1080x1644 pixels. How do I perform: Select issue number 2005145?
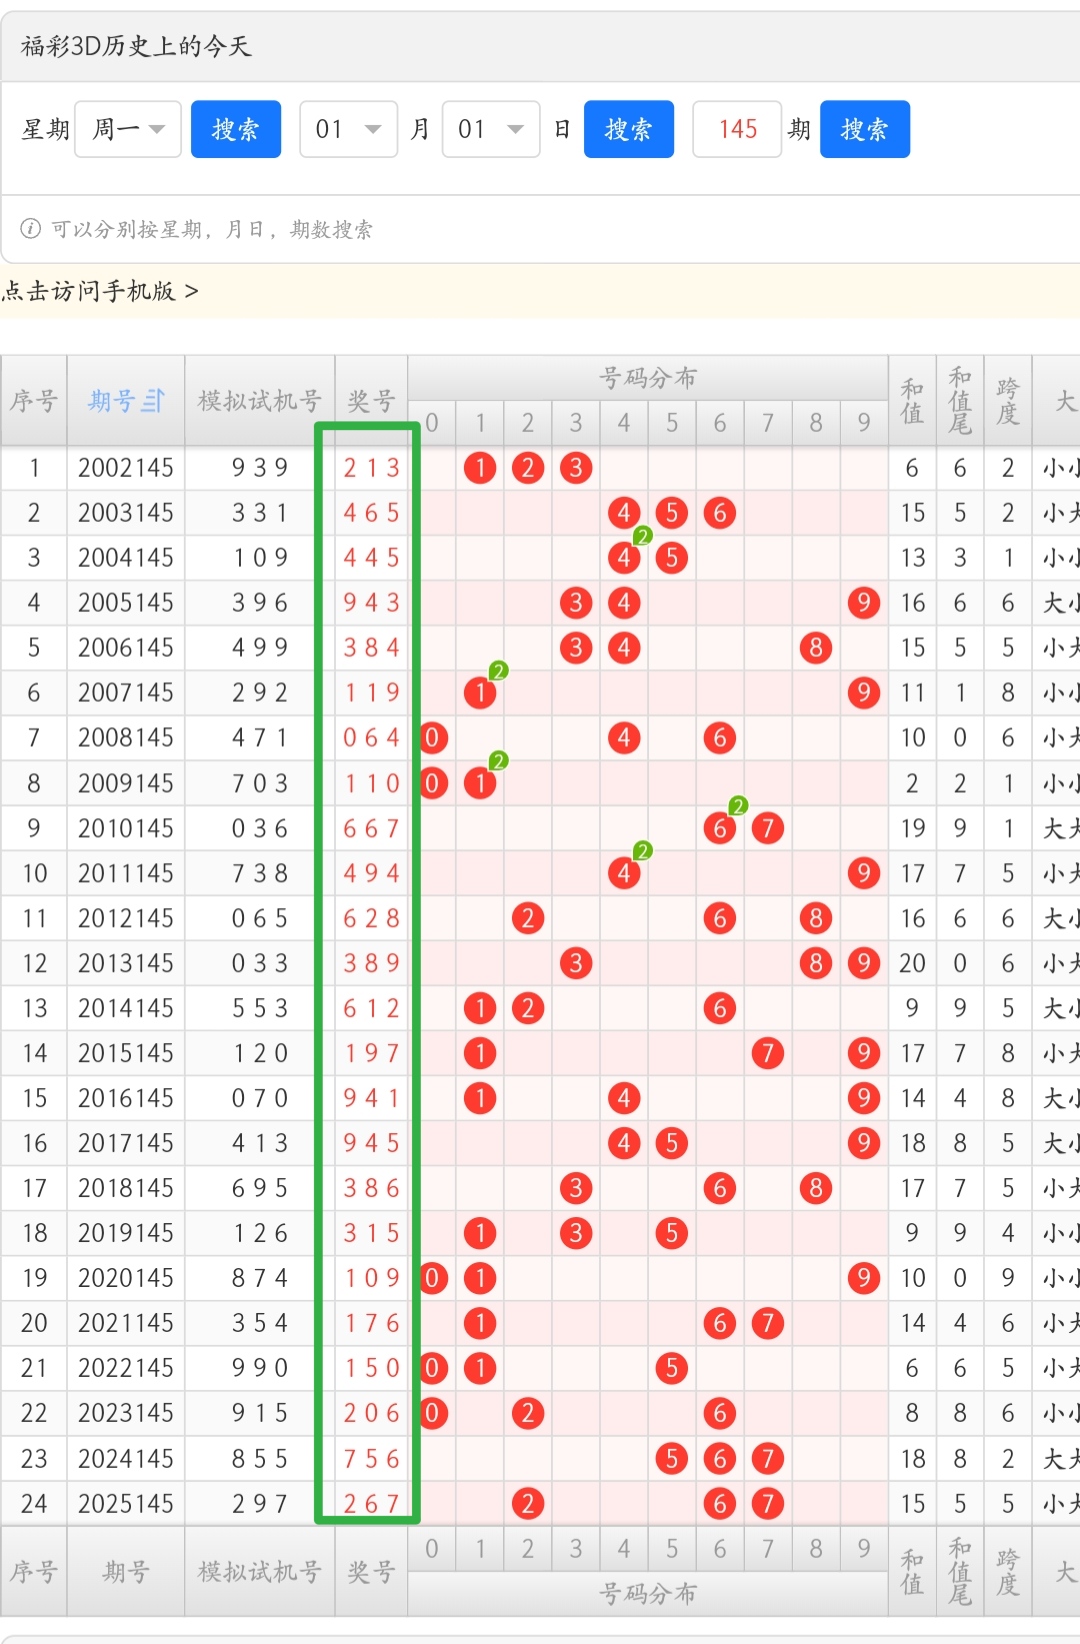point(126,603)
